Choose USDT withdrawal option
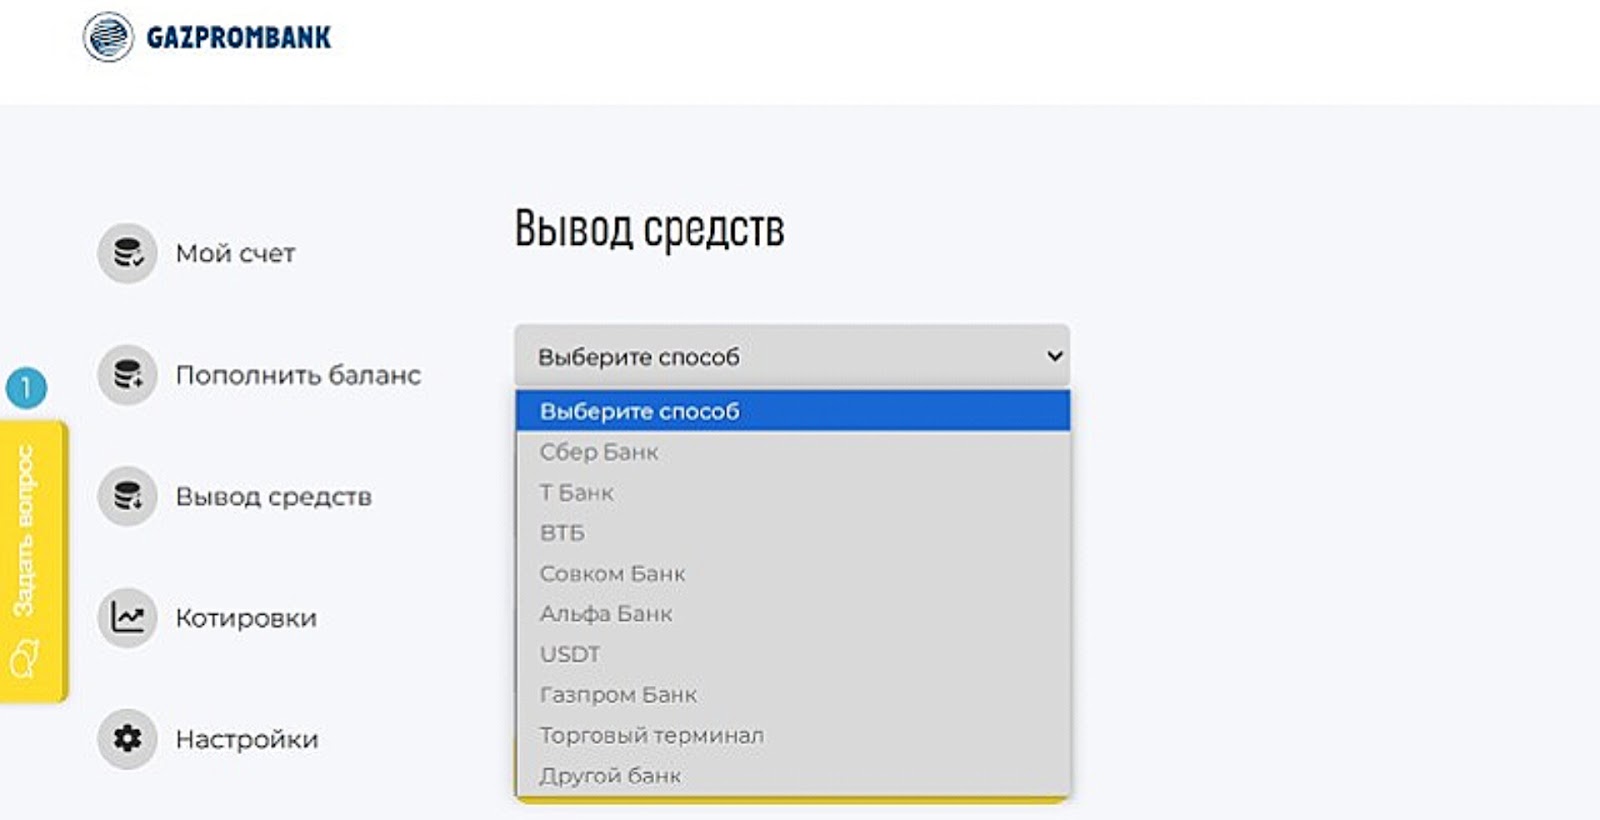 pos(793,654)
